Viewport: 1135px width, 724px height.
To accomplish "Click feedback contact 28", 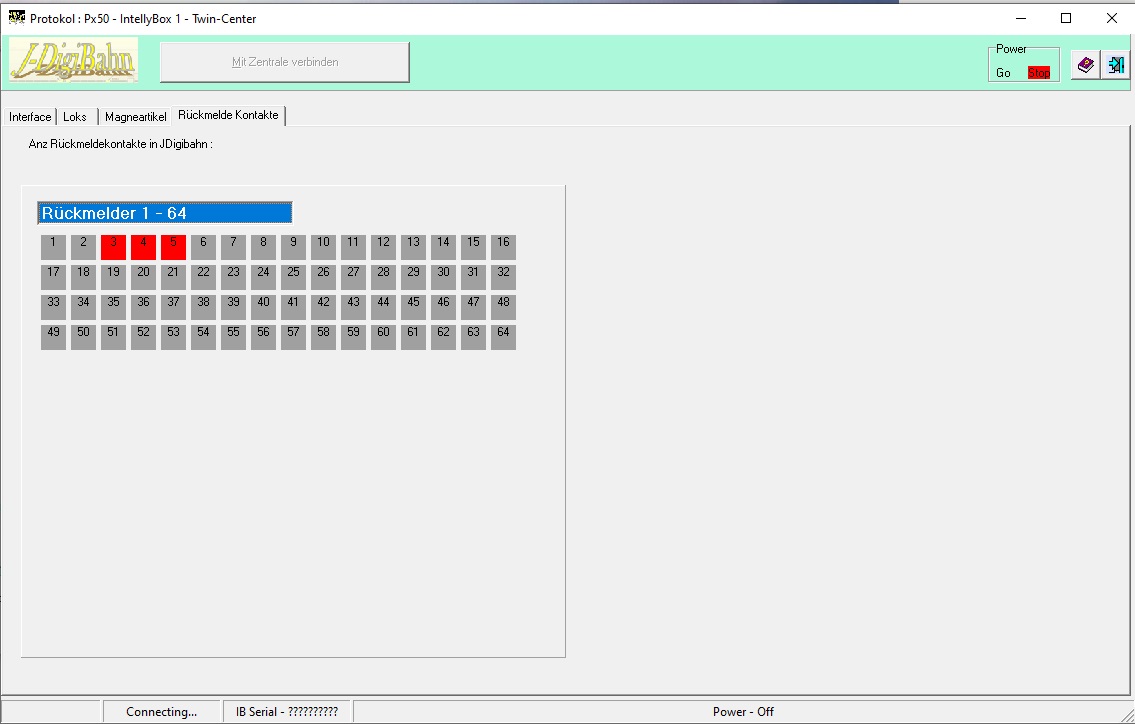I will point(384,277).
